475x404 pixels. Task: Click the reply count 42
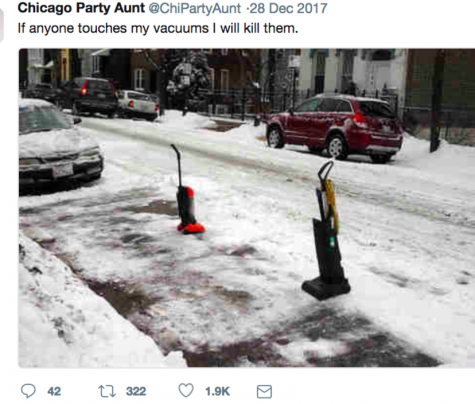pos(54,391)
